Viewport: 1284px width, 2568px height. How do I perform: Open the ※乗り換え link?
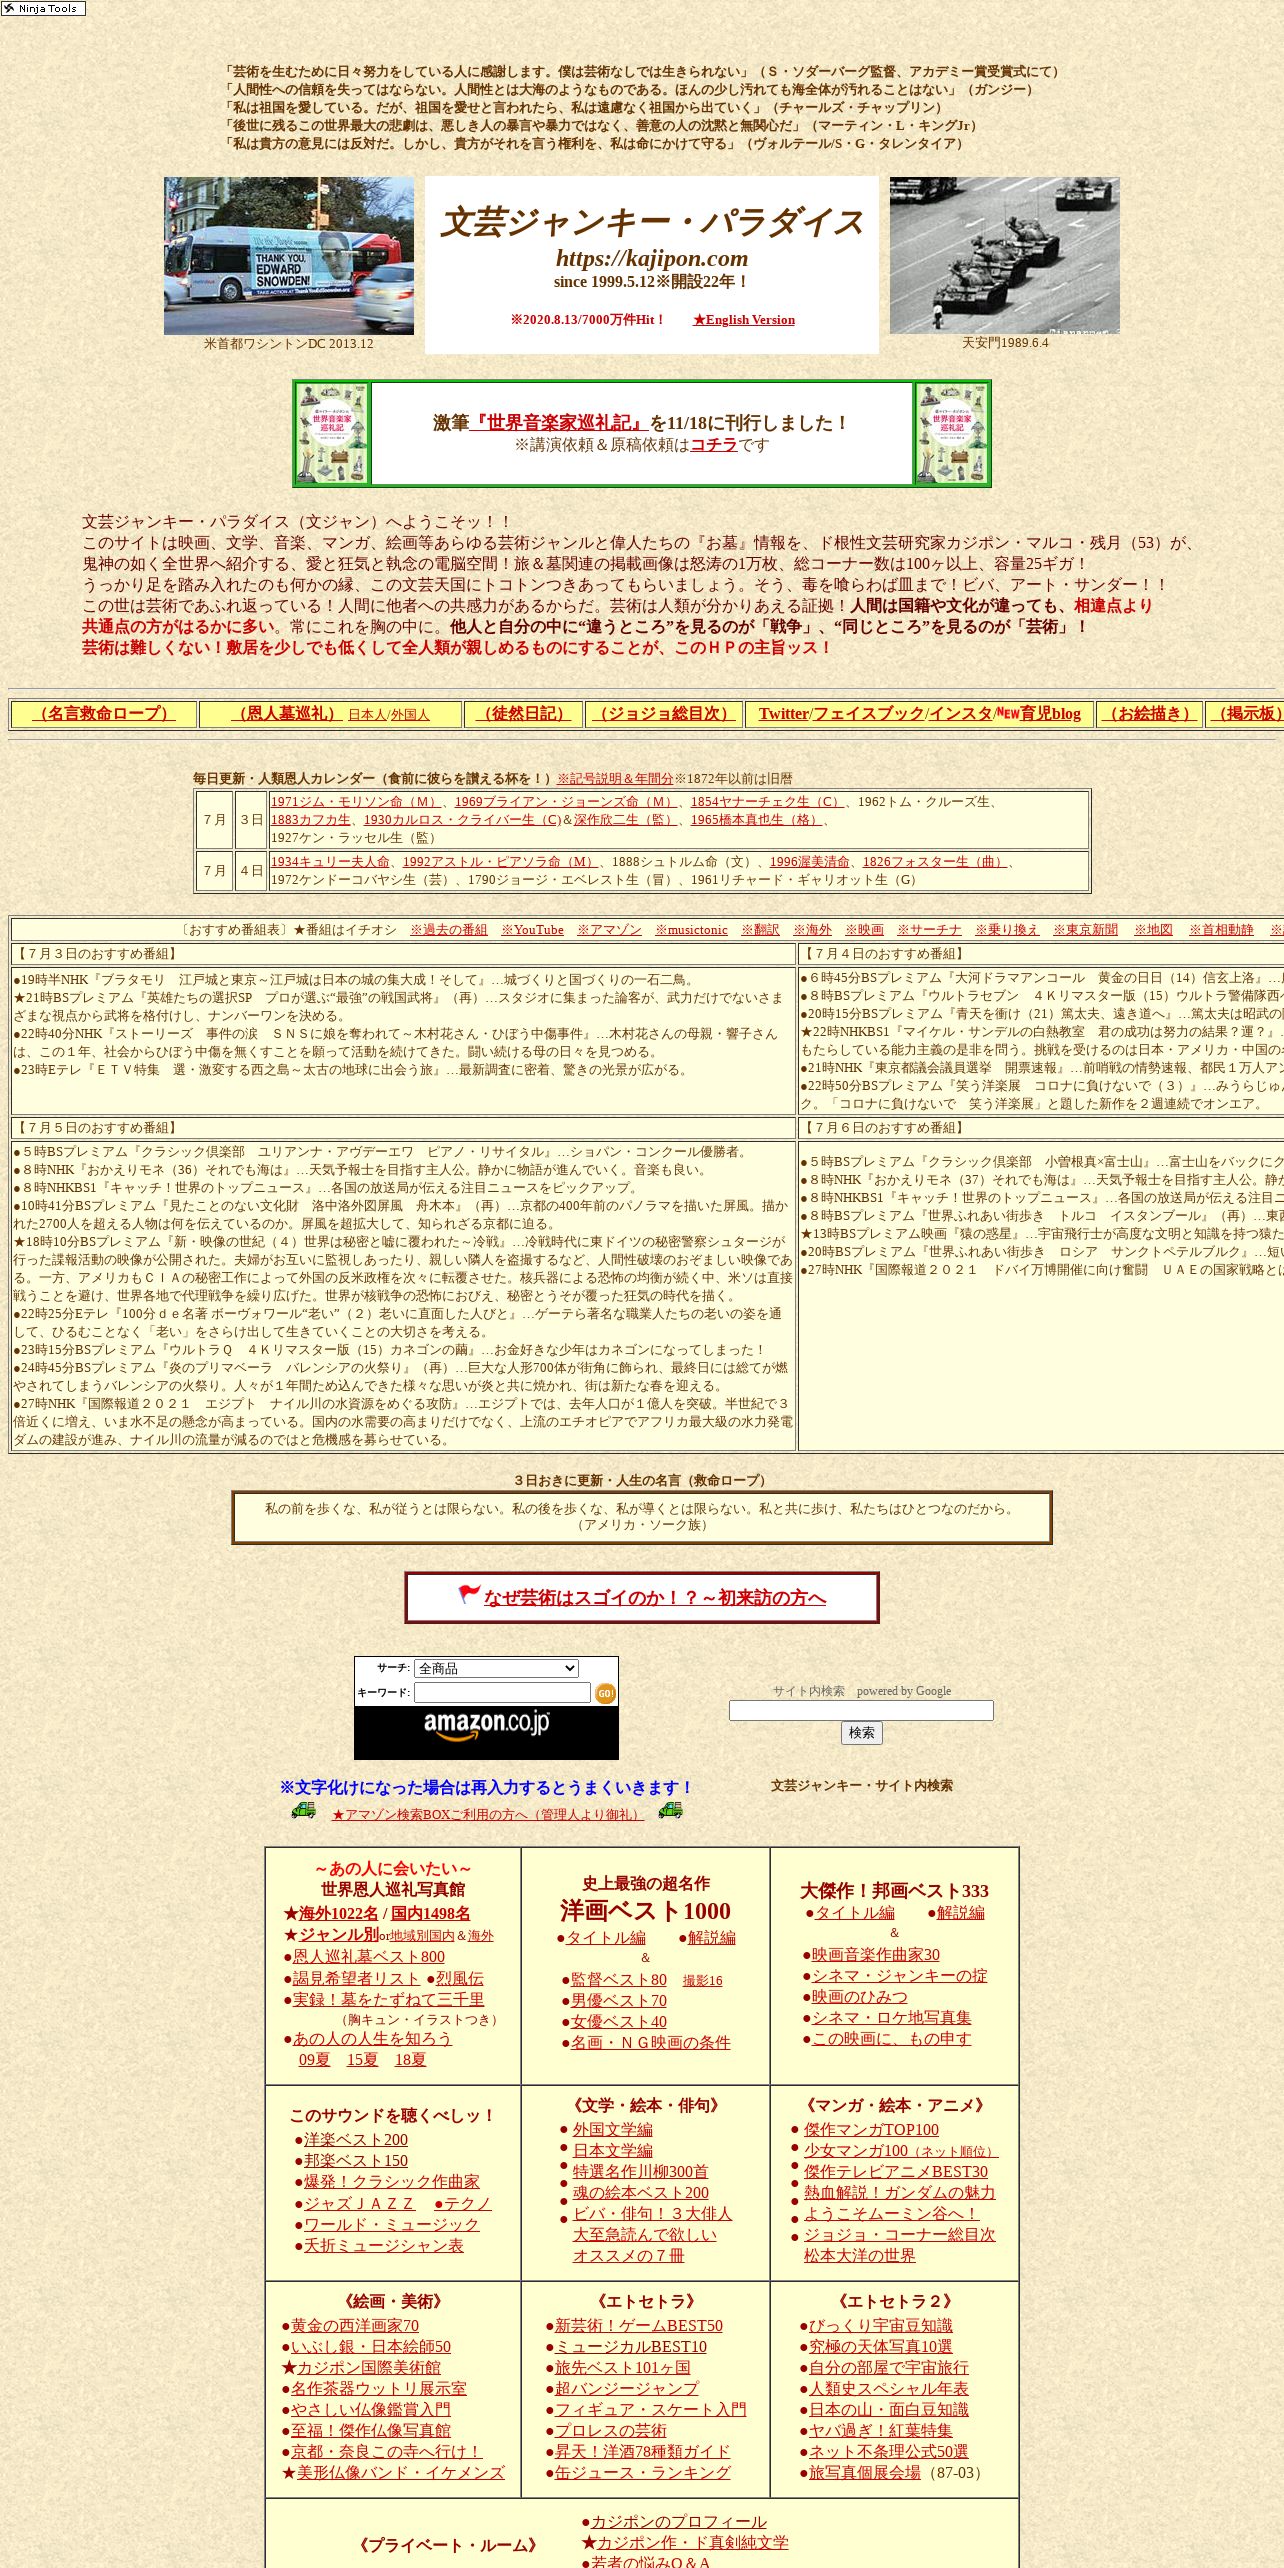1007,930
